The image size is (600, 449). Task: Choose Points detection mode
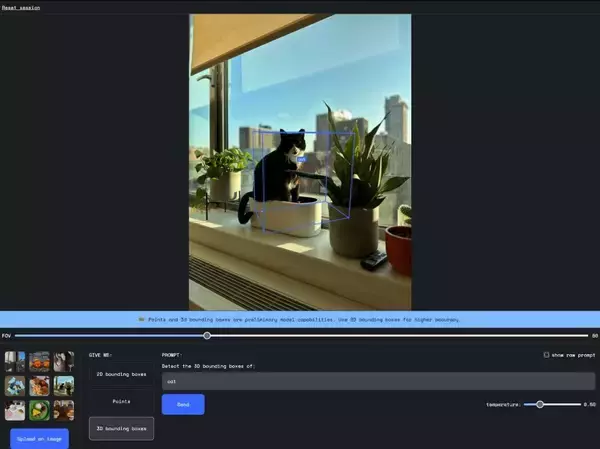(121, 401)
